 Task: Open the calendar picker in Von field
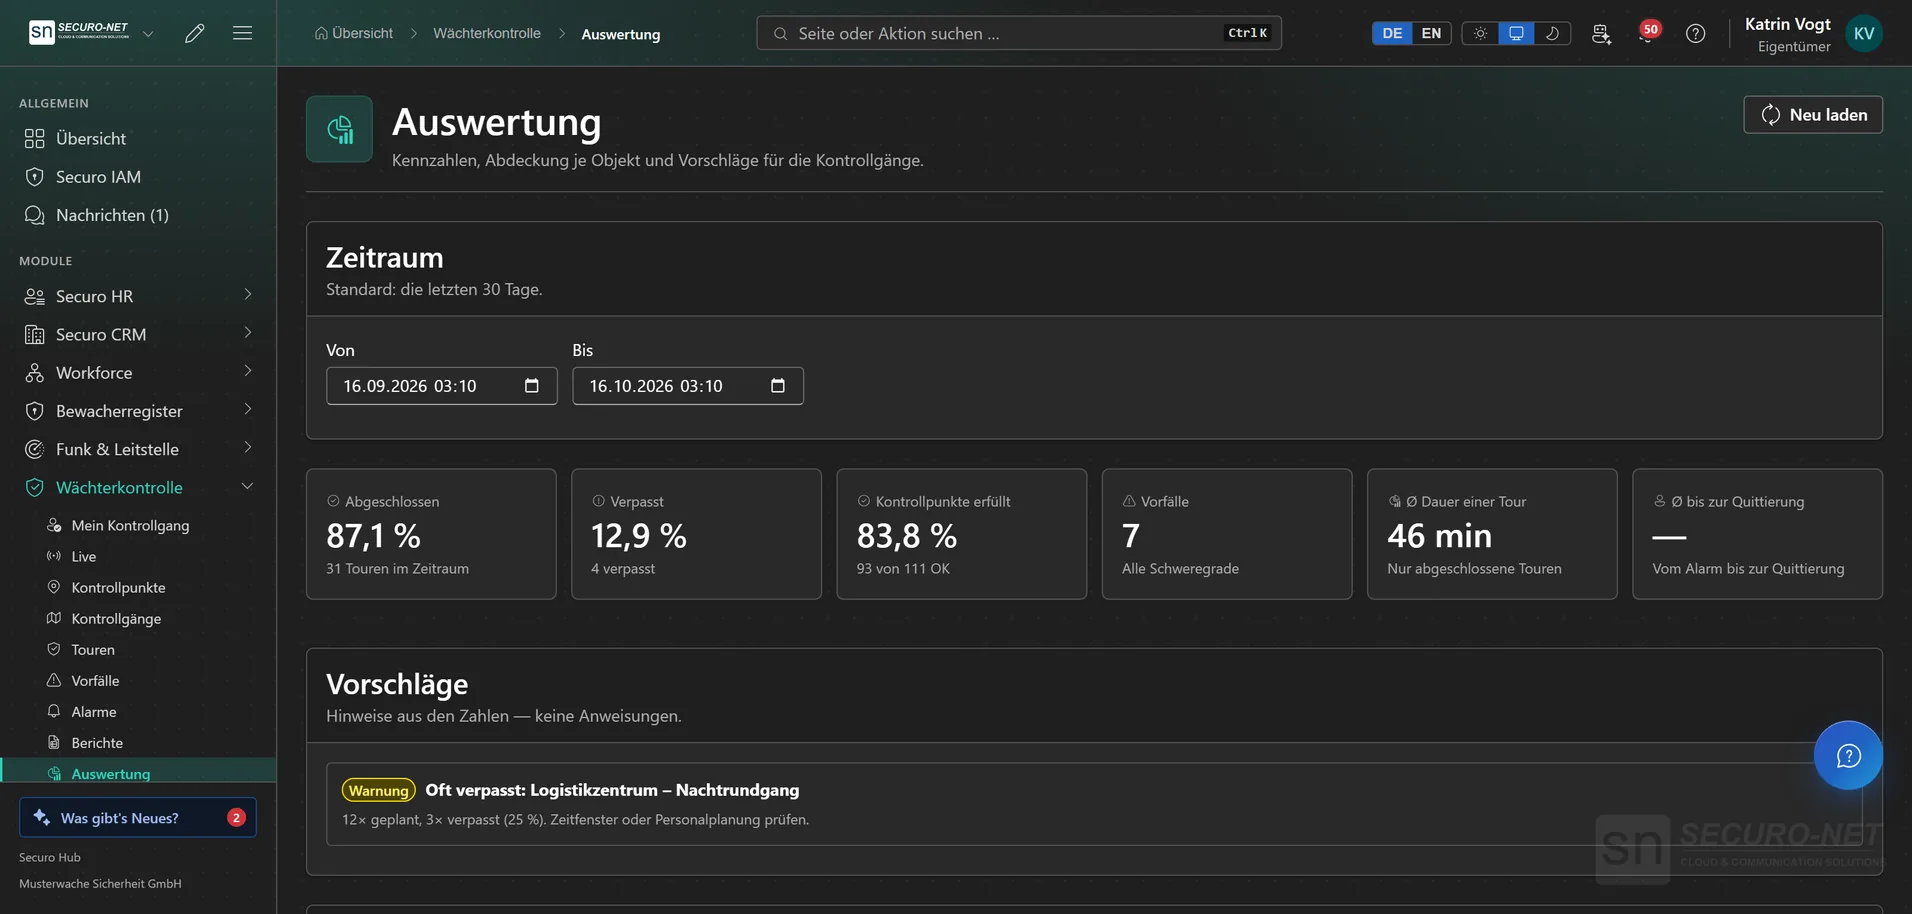pos(532,386)
